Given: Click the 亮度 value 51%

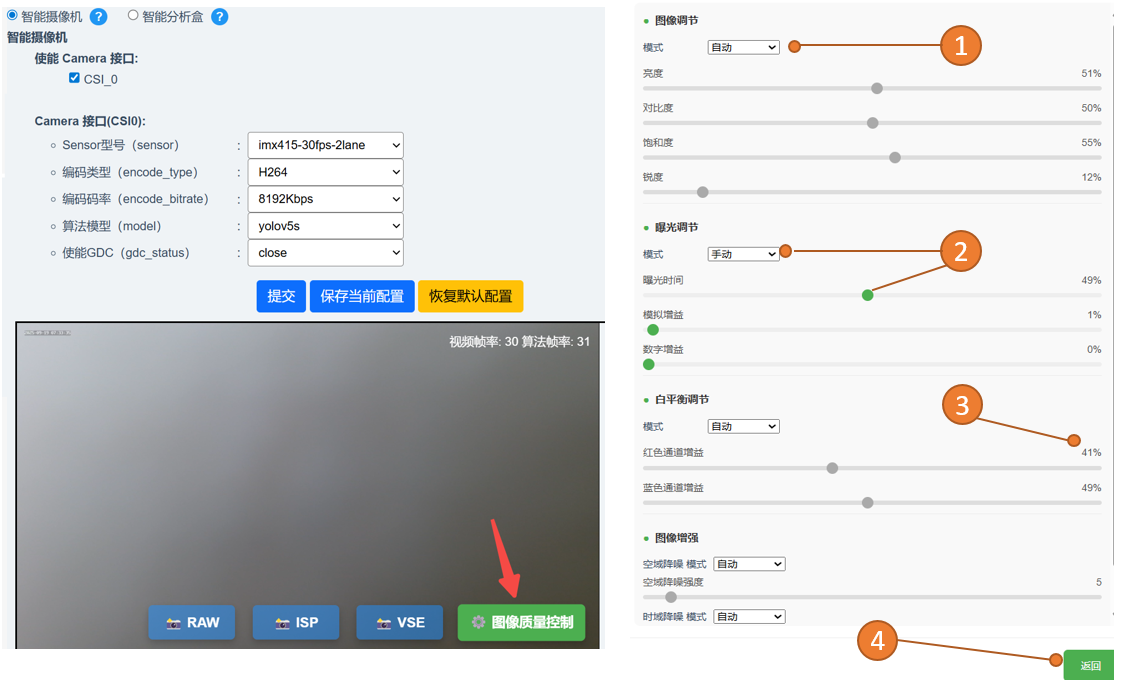Looking at the screenshot, I should click(1091, 73).
